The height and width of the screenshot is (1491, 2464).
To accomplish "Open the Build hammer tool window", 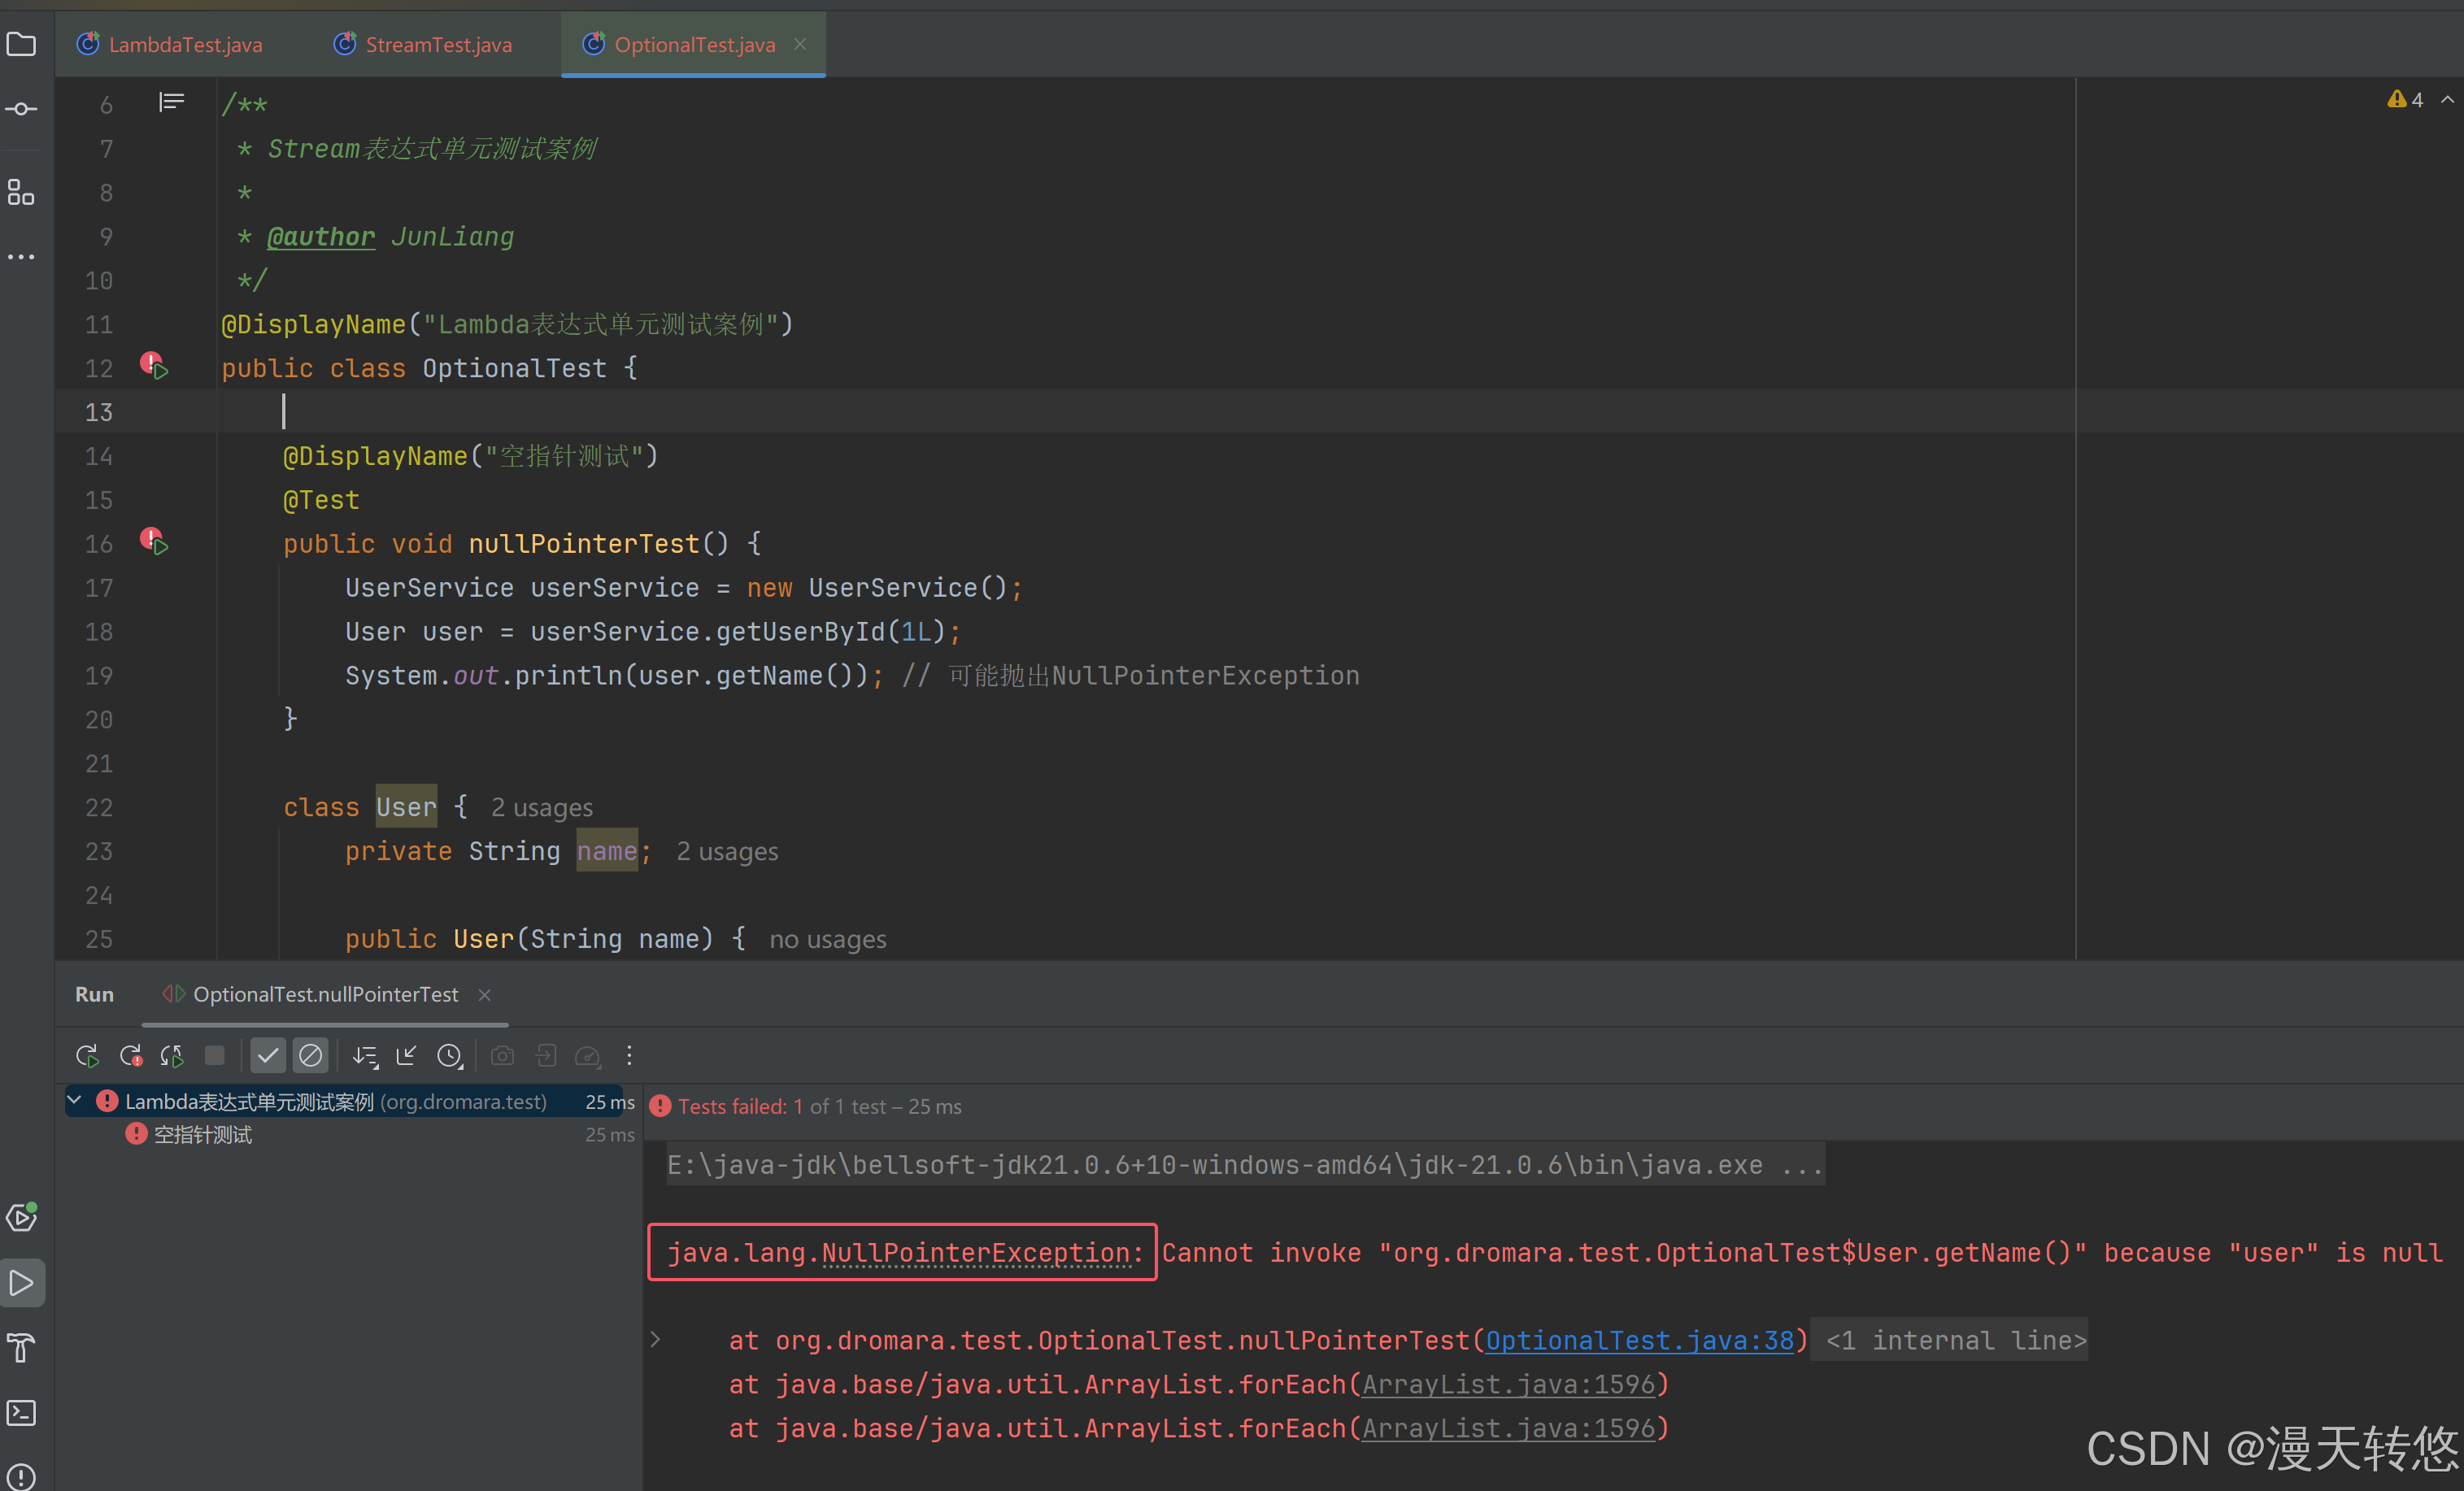I will pyautogui.click(x=21, y=1347).
